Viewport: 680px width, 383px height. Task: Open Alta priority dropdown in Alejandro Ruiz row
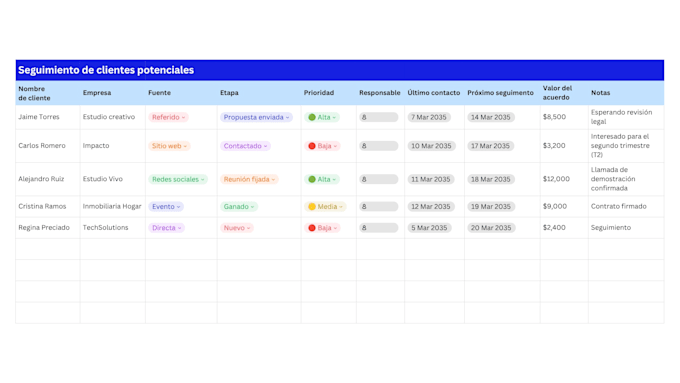322,179
